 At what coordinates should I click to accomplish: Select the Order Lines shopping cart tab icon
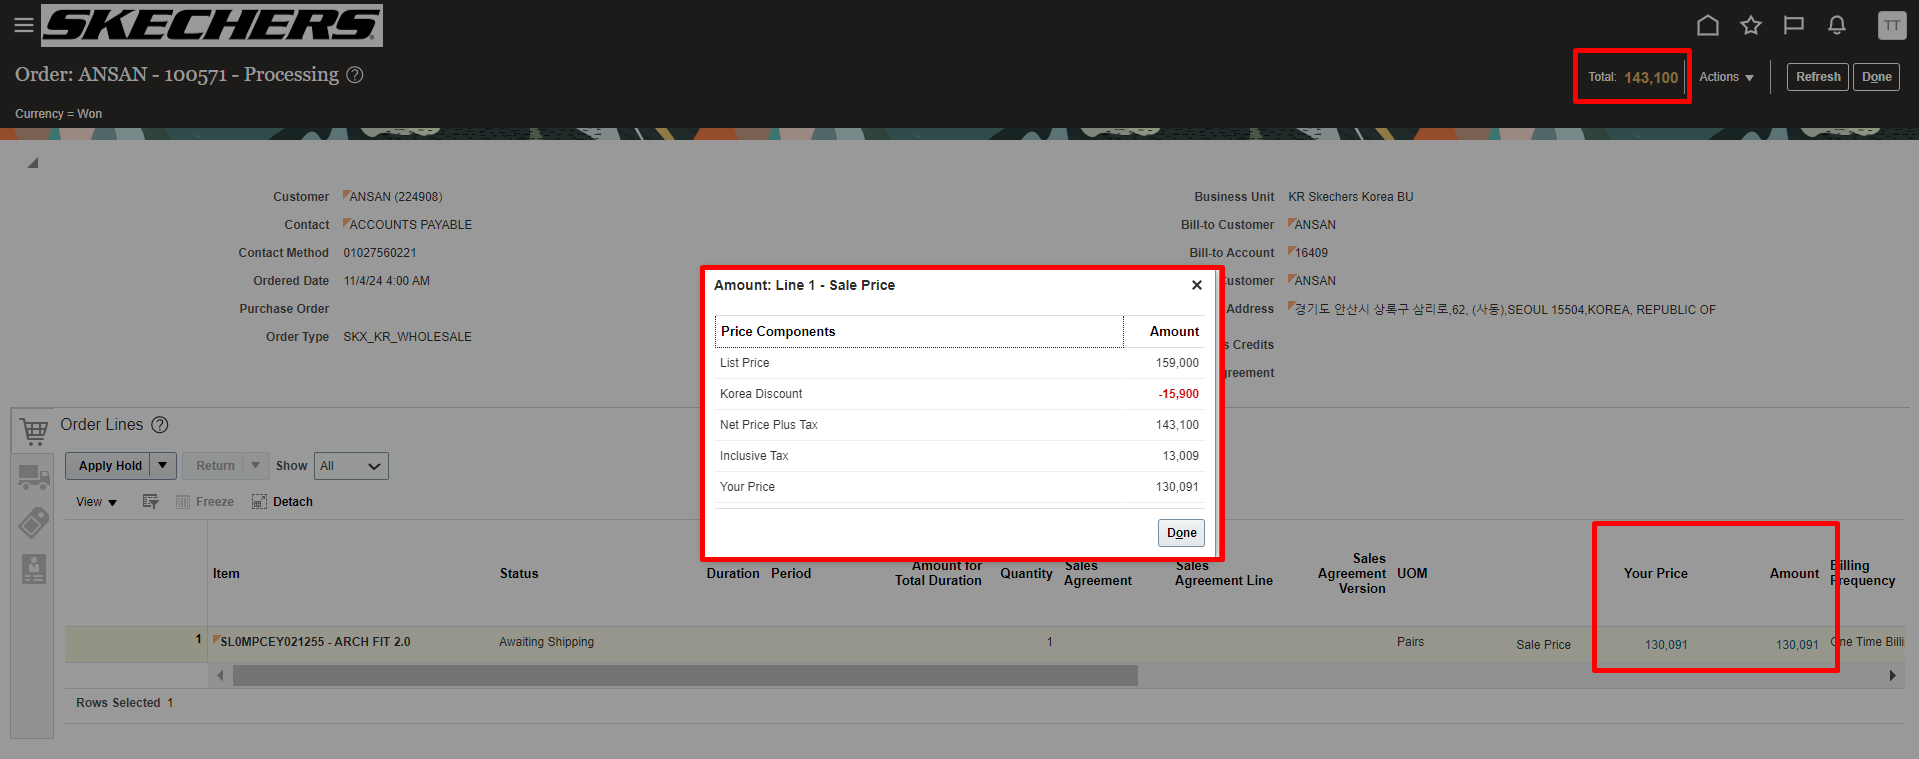pyautogui.click(x=34, y=431)
